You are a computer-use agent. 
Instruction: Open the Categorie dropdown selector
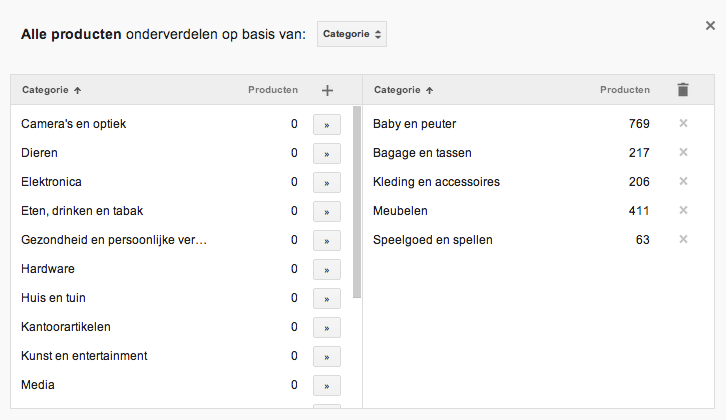[x=352, y=34]
